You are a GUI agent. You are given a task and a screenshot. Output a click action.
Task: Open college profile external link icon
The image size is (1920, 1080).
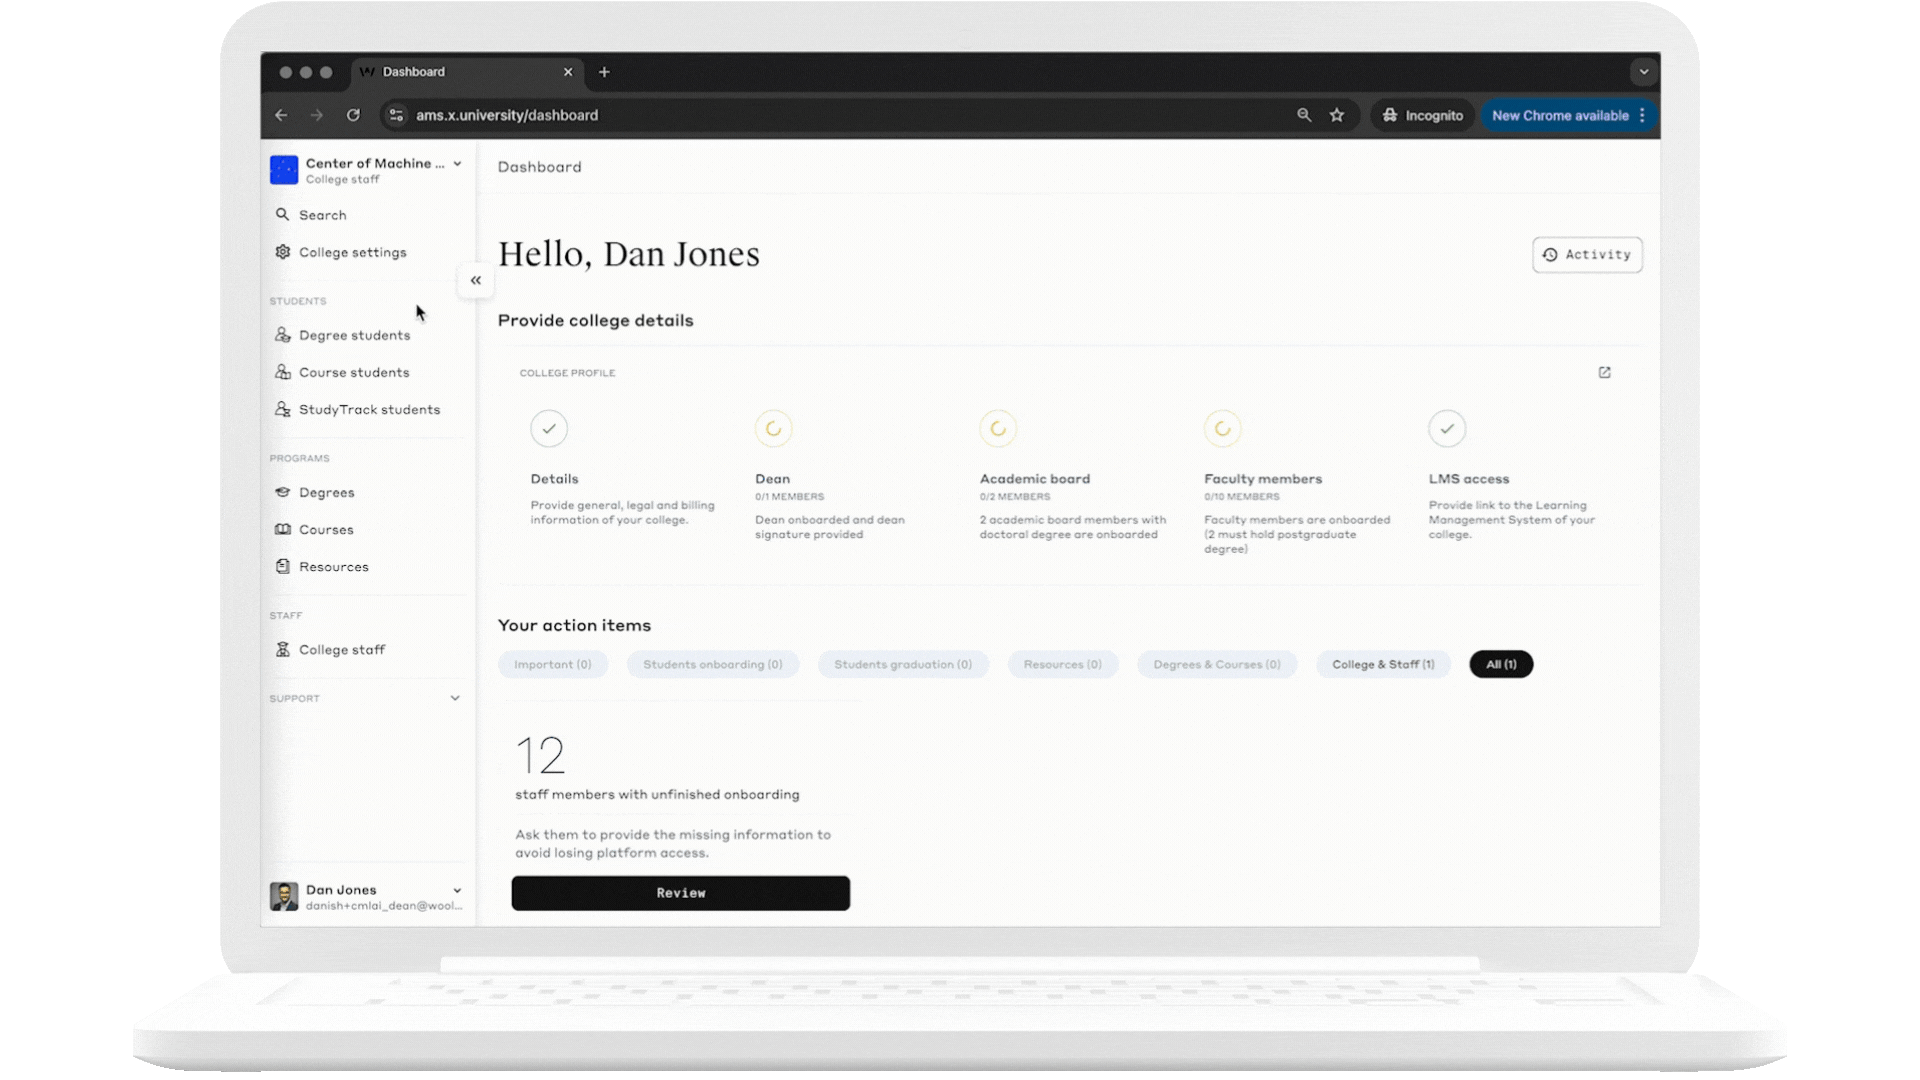point(1604,373)
